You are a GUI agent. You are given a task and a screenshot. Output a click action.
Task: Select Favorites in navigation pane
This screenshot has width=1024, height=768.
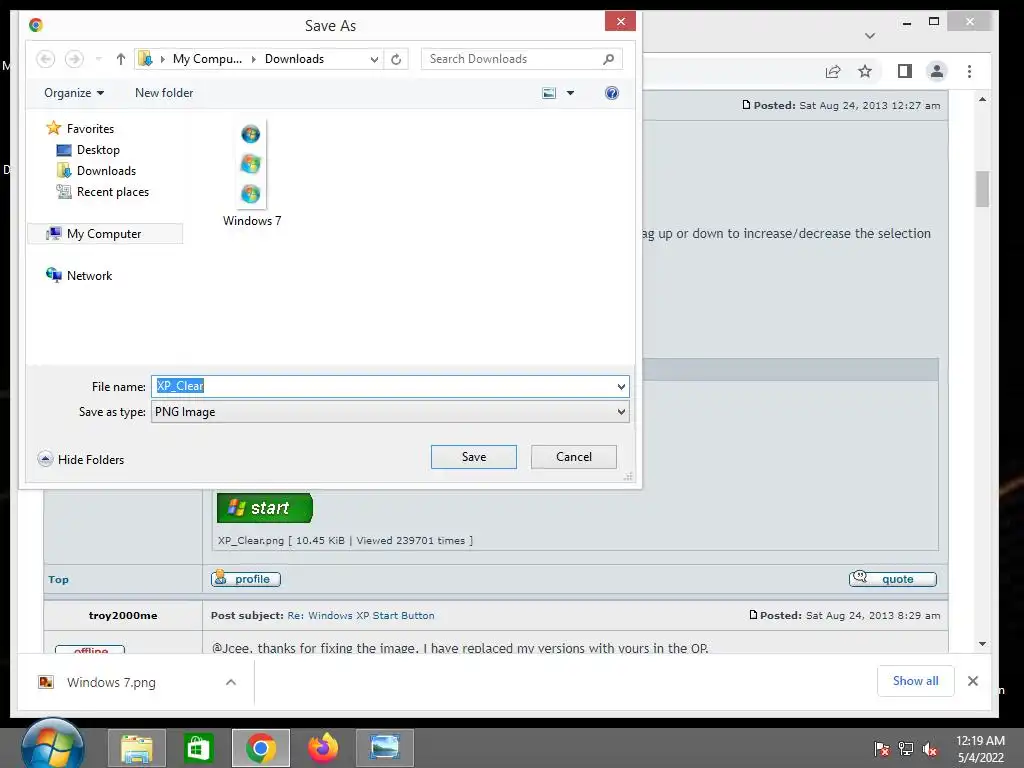[x=90, y=129]
